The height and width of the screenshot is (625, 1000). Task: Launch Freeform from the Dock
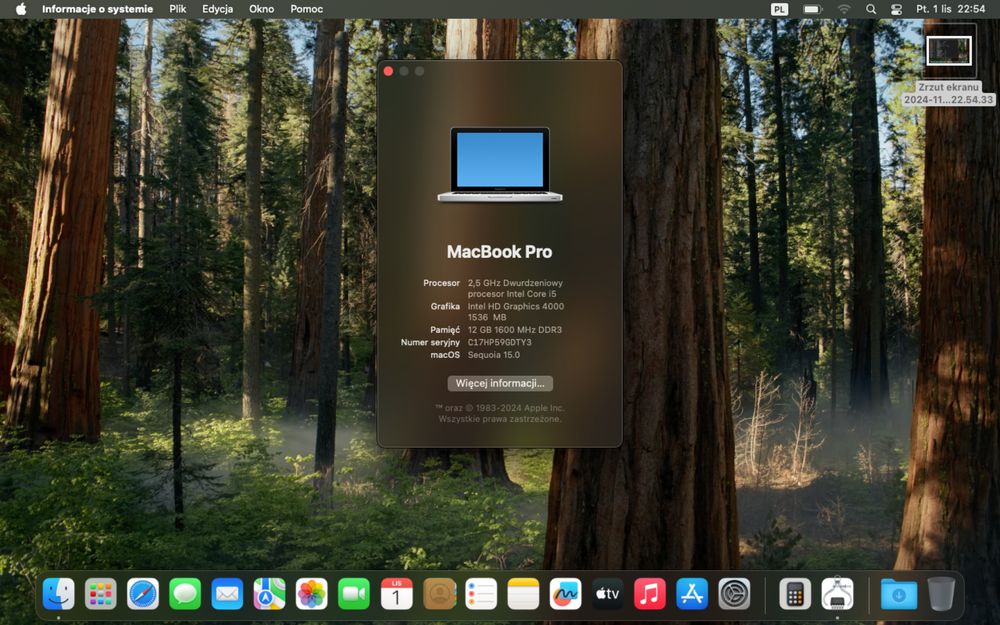coord(565,594)
